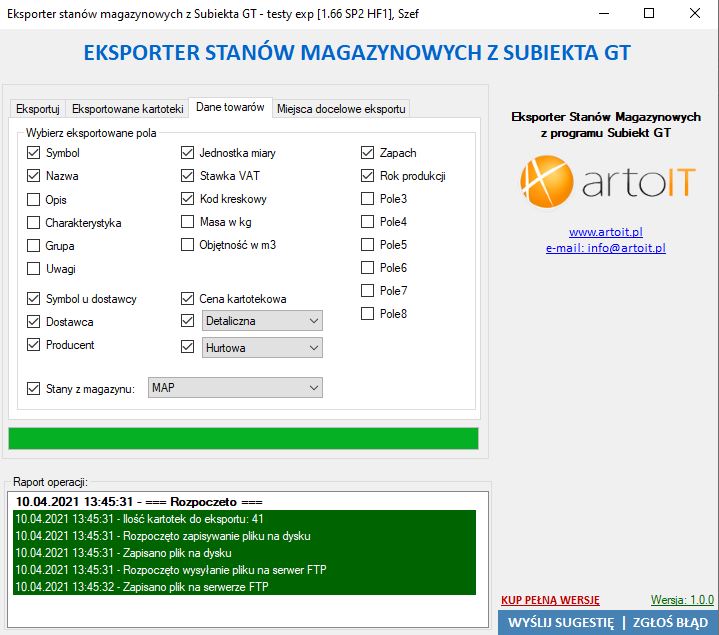Viewport: 719px width, 635px height.
Task: Open the Eksportowane kartoteki tab
Action: [128, 108]
